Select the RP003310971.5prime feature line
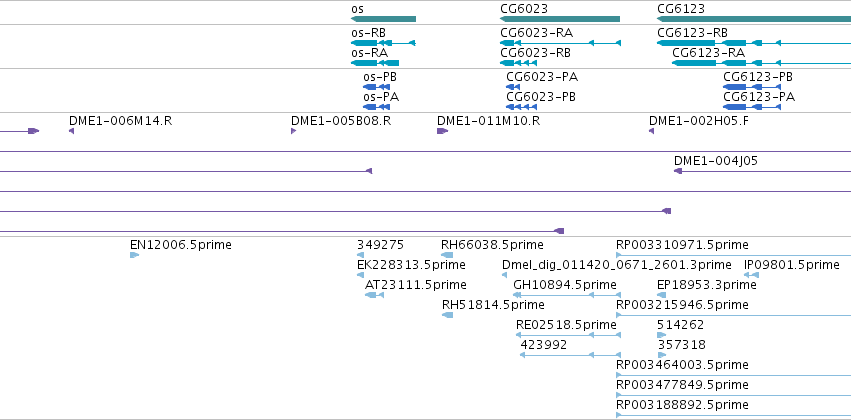The image size is (851, 420). pyautogui.click(x=733, y=255)
